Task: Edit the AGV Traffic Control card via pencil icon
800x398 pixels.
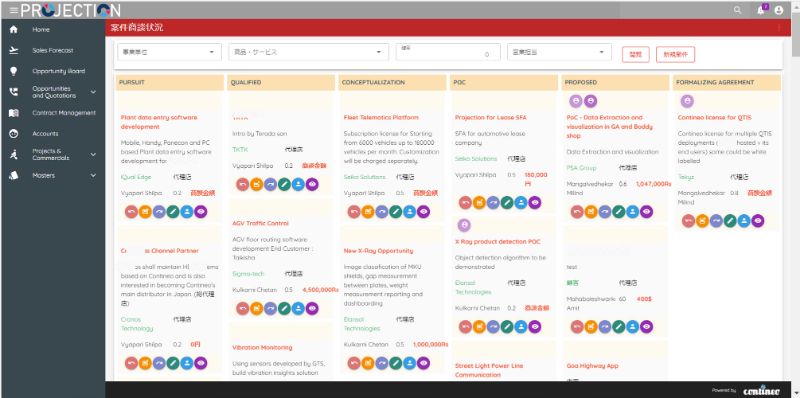Action: point(284,308)
